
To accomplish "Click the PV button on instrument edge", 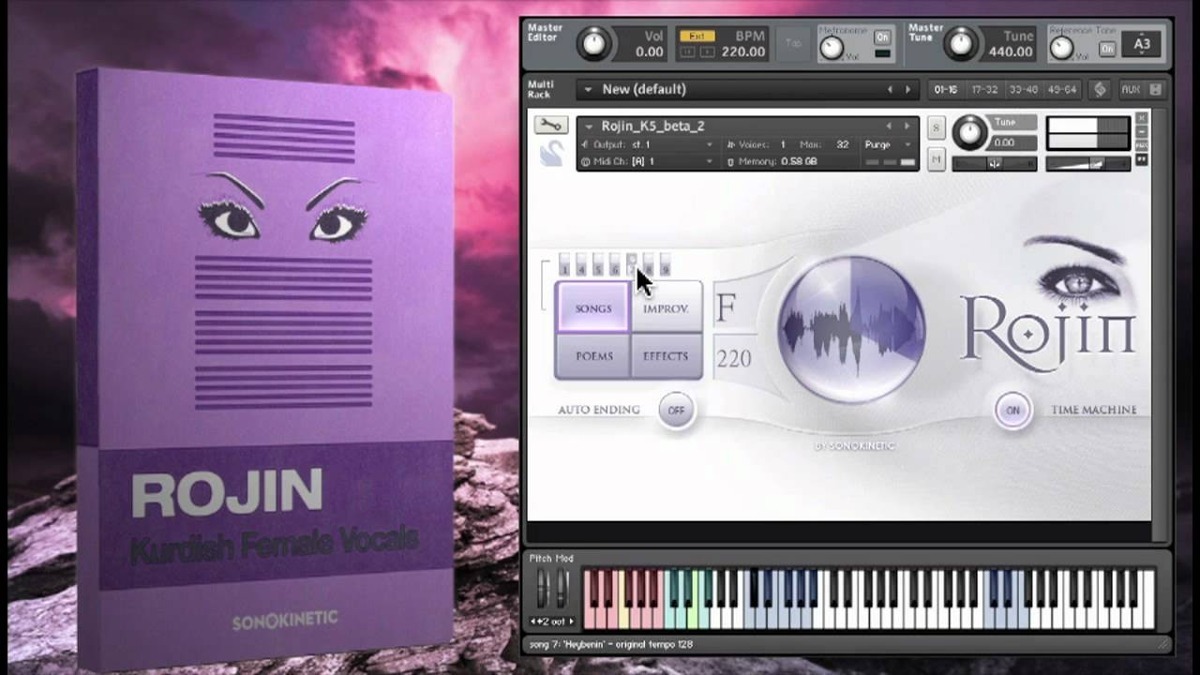I will coord(1142,159).
